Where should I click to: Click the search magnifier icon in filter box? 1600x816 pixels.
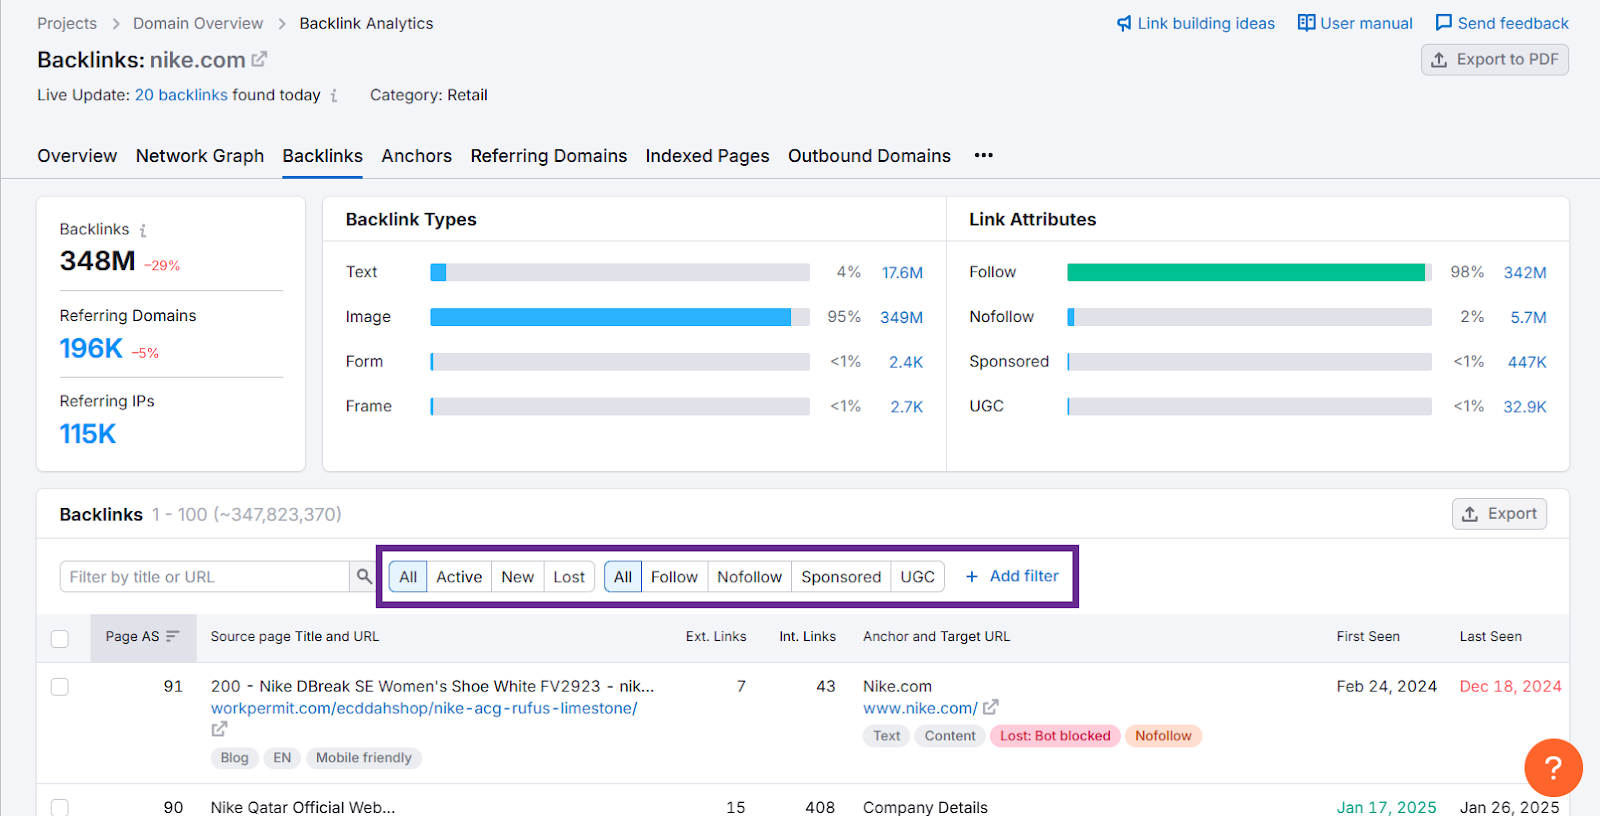[364, 576]
